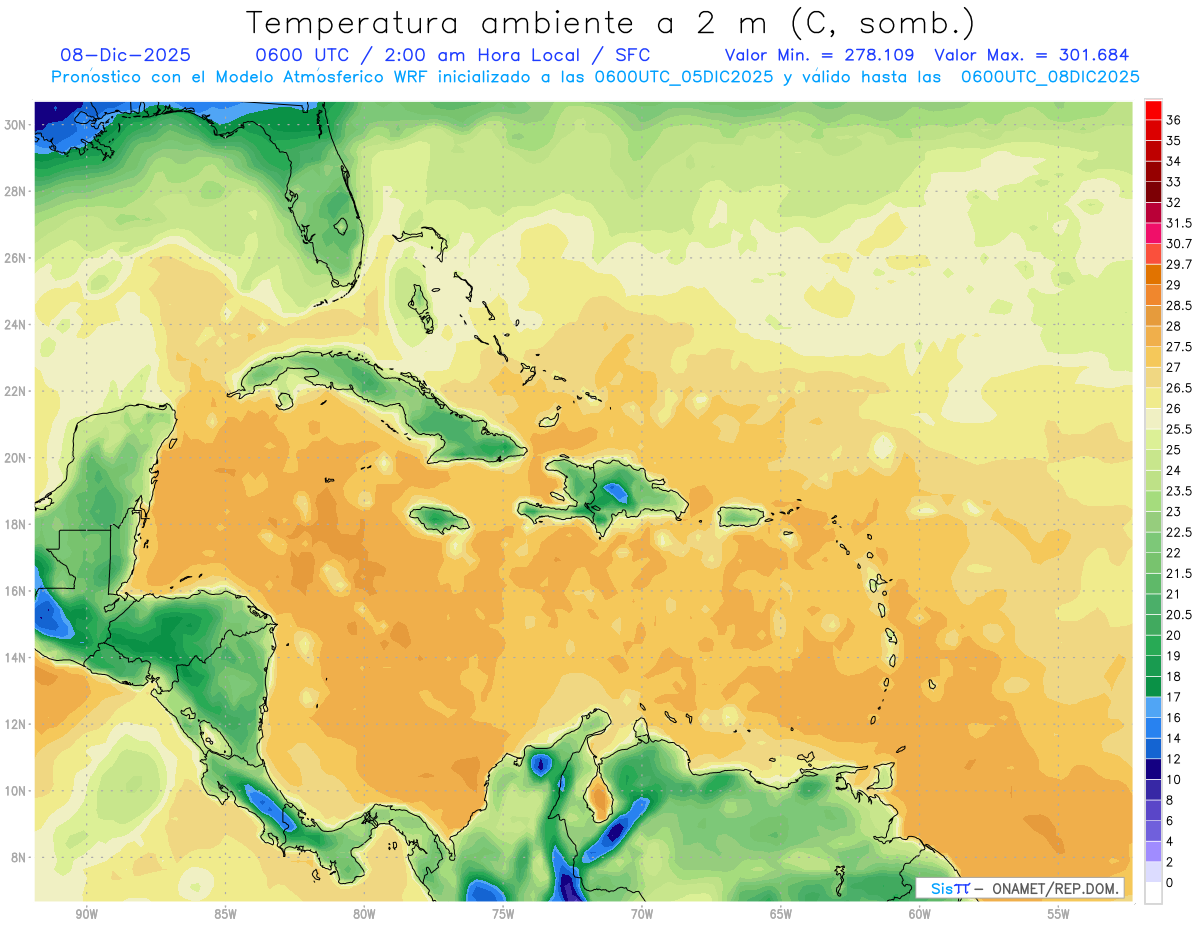This screenshot has height=927, width=1200.
Task: Click the white swatch below the 0 label
Action: 1153,893
